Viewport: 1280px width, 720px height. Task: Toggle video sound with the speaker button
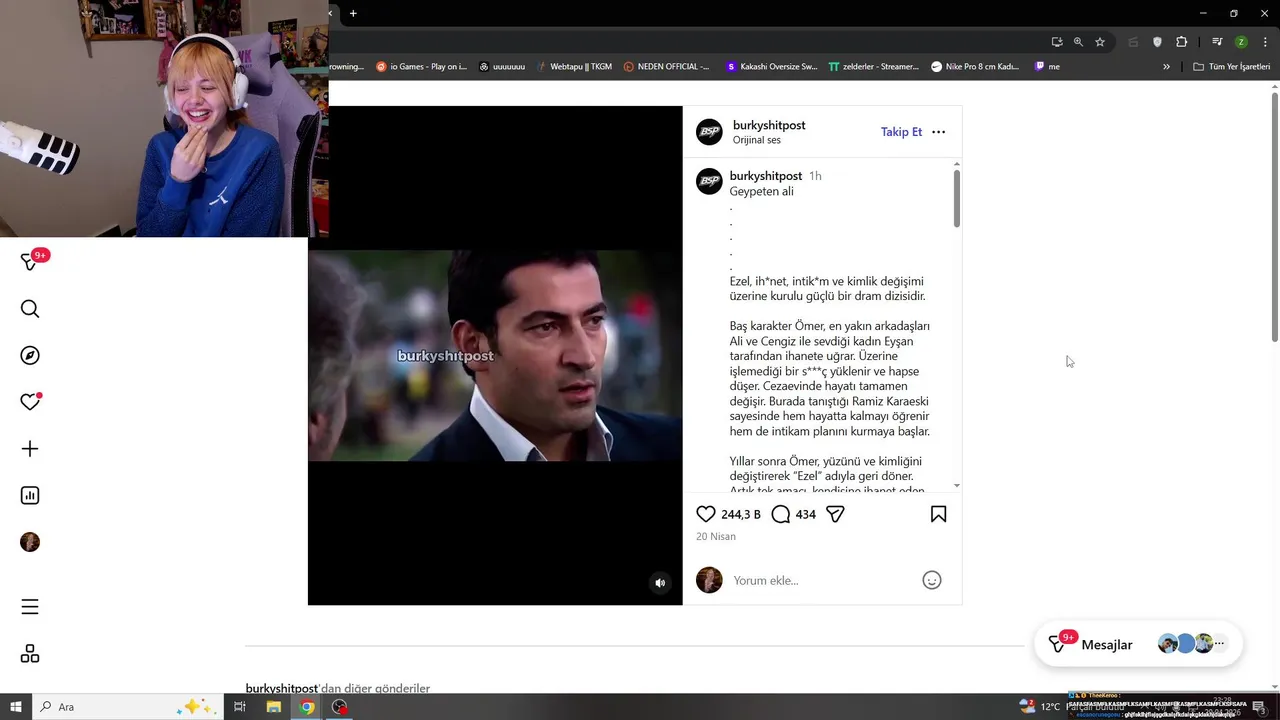click(660, 583)
